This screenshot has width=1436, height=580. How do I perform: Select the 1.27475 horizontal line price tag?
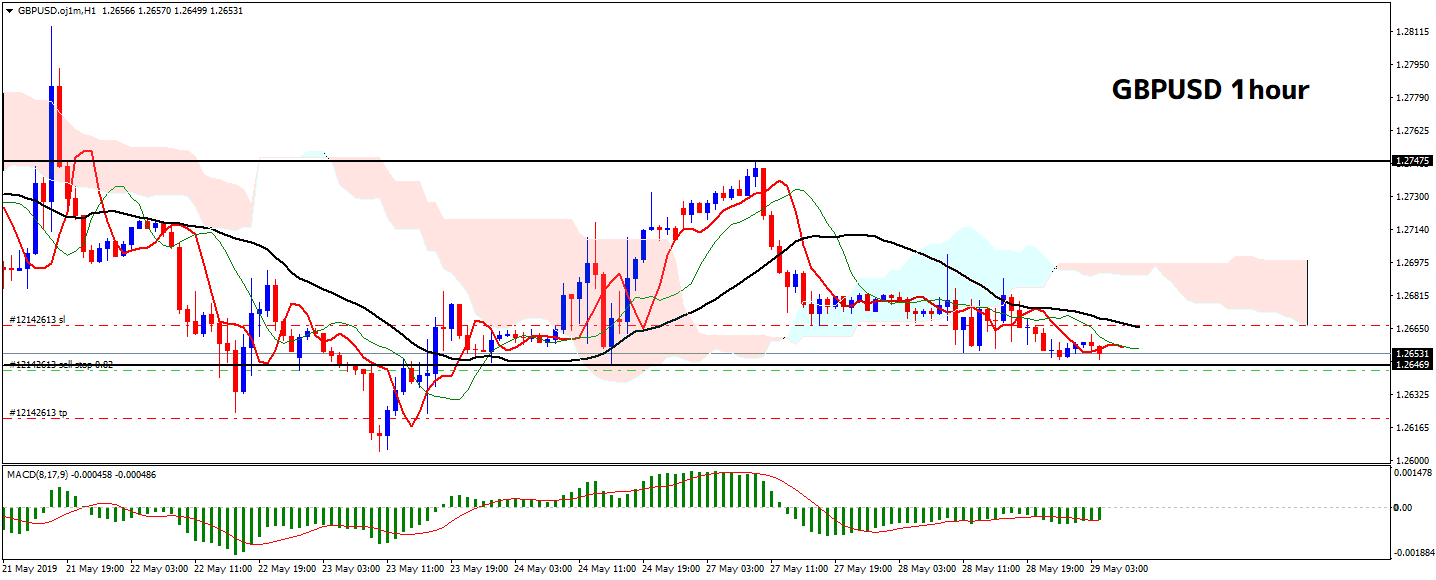point(1412,160)
